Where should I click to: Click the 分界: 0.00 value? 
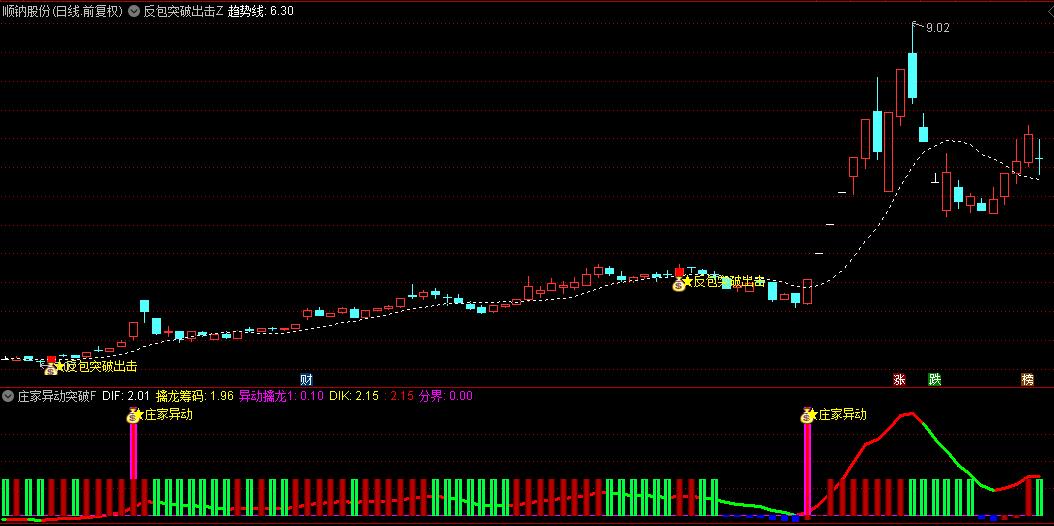446,396
